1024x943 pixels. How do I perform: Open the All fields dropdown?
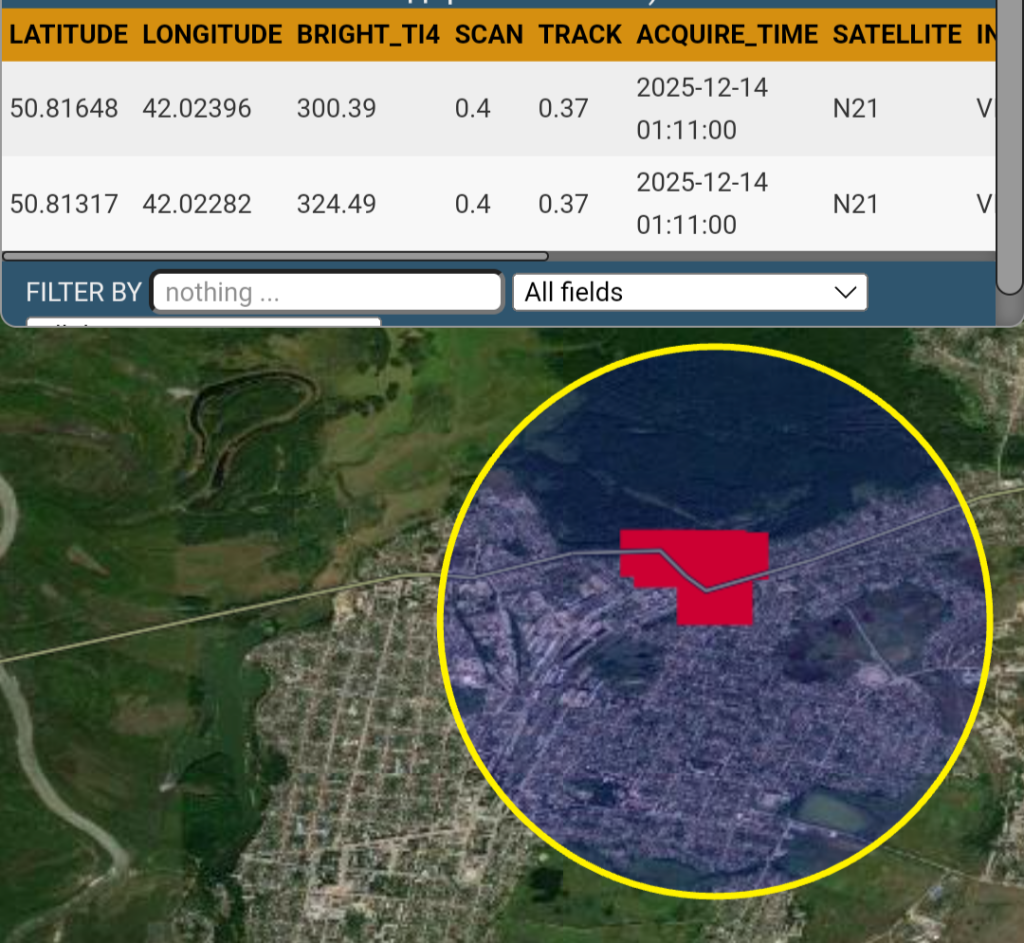(x=689, y=292)
